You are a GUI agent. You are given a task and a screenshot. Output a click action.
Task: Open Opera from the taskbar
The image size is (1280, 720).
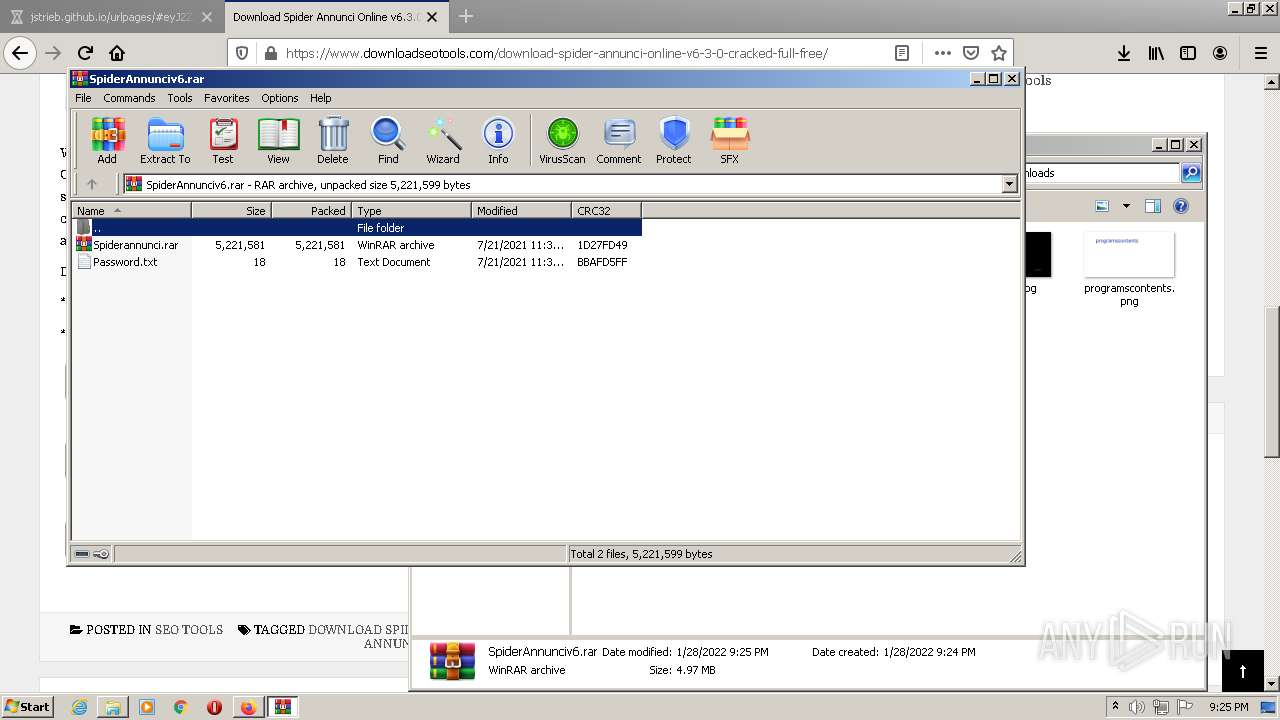click(214, 707)
